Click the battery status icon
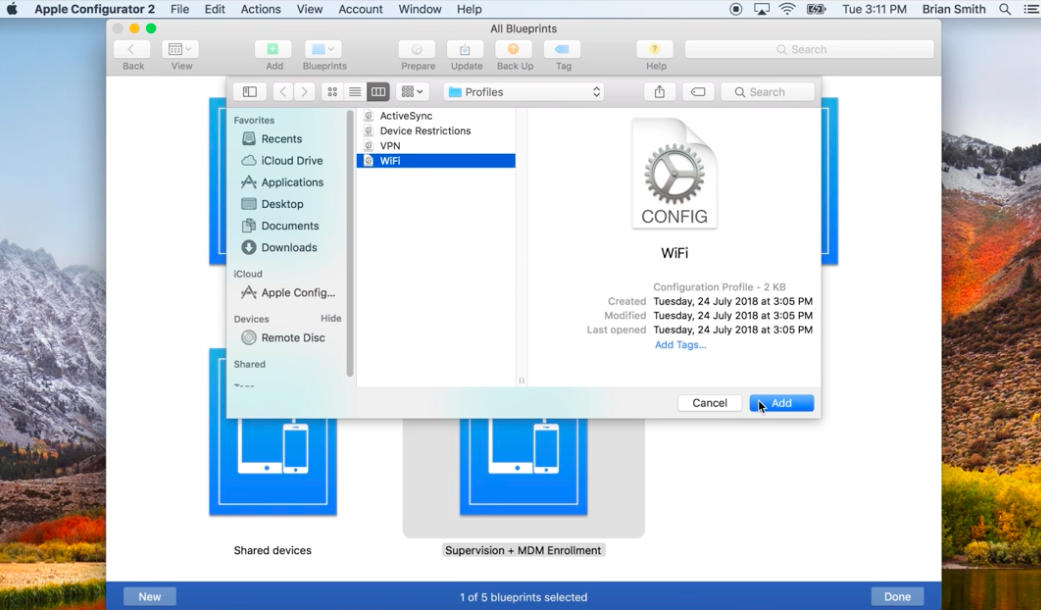Screen dimensions: 1041x610 pyautogui.click(x=814, y=9)
